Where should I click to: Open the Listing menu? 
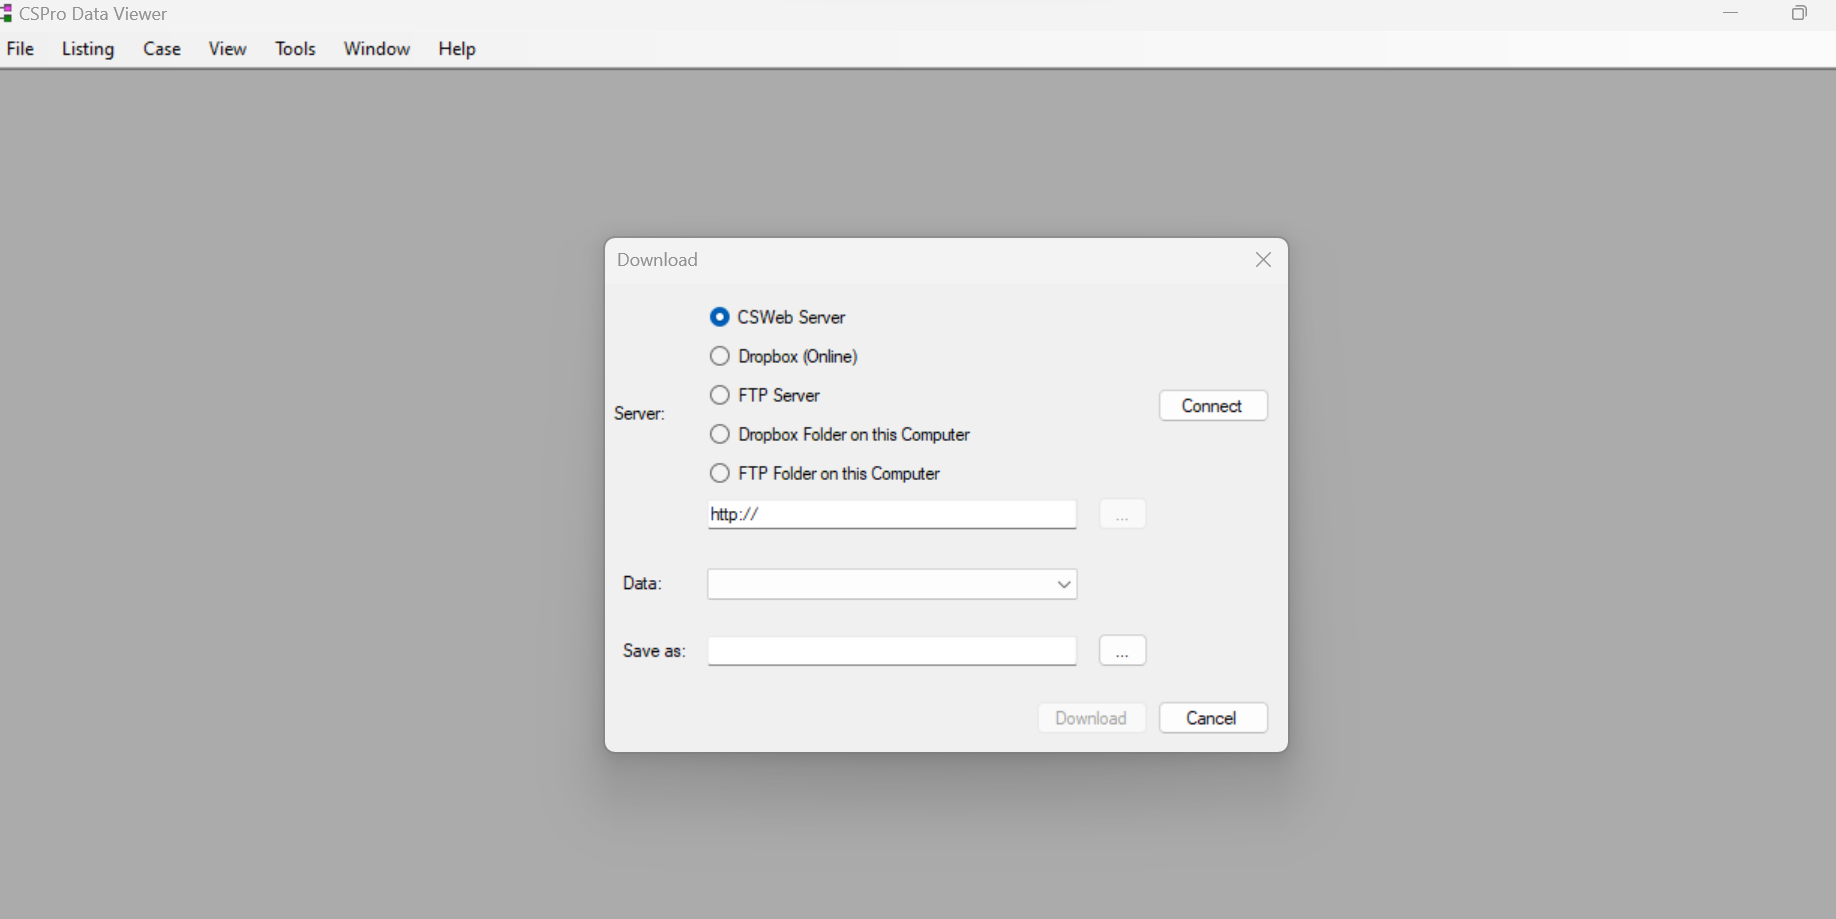tap(88, 49)
